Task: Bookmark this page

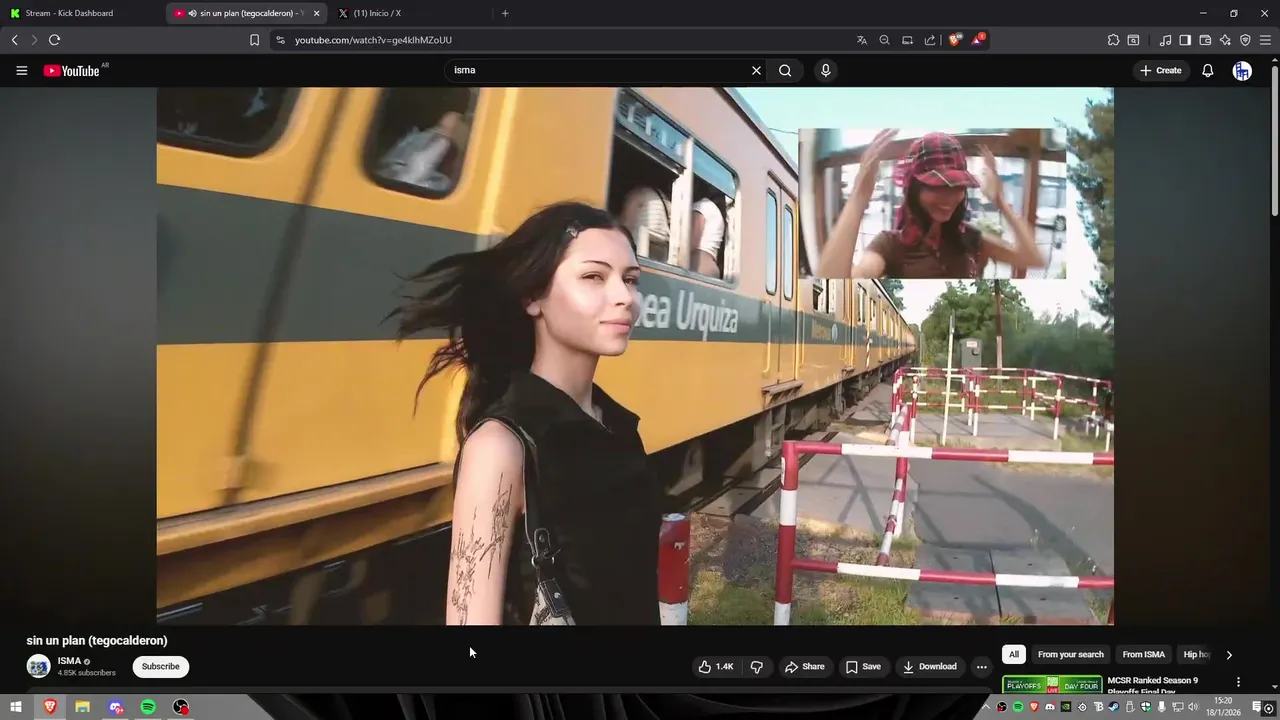Action: [254, 40]
